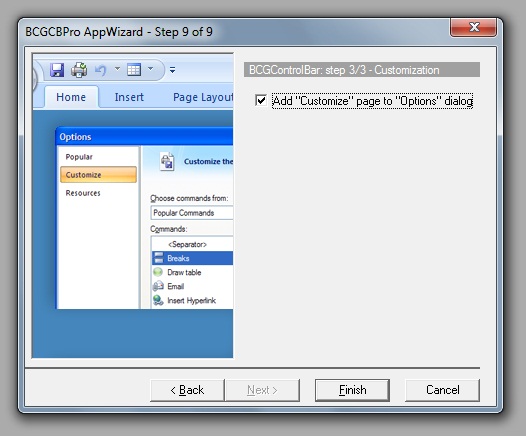Click the BCGControlBar step 3/3 Customization header
This screenshot has width=526, height=436.
(x=362, y=70)
